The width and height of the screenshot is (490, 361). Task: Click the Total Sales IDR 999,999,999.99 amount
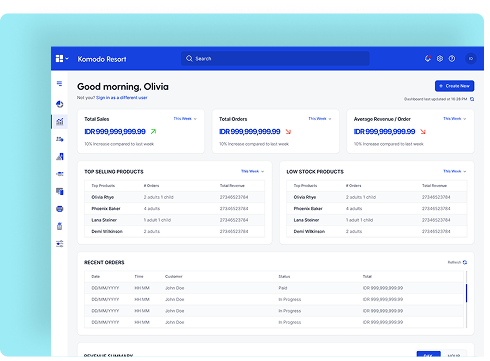(115, 132)
